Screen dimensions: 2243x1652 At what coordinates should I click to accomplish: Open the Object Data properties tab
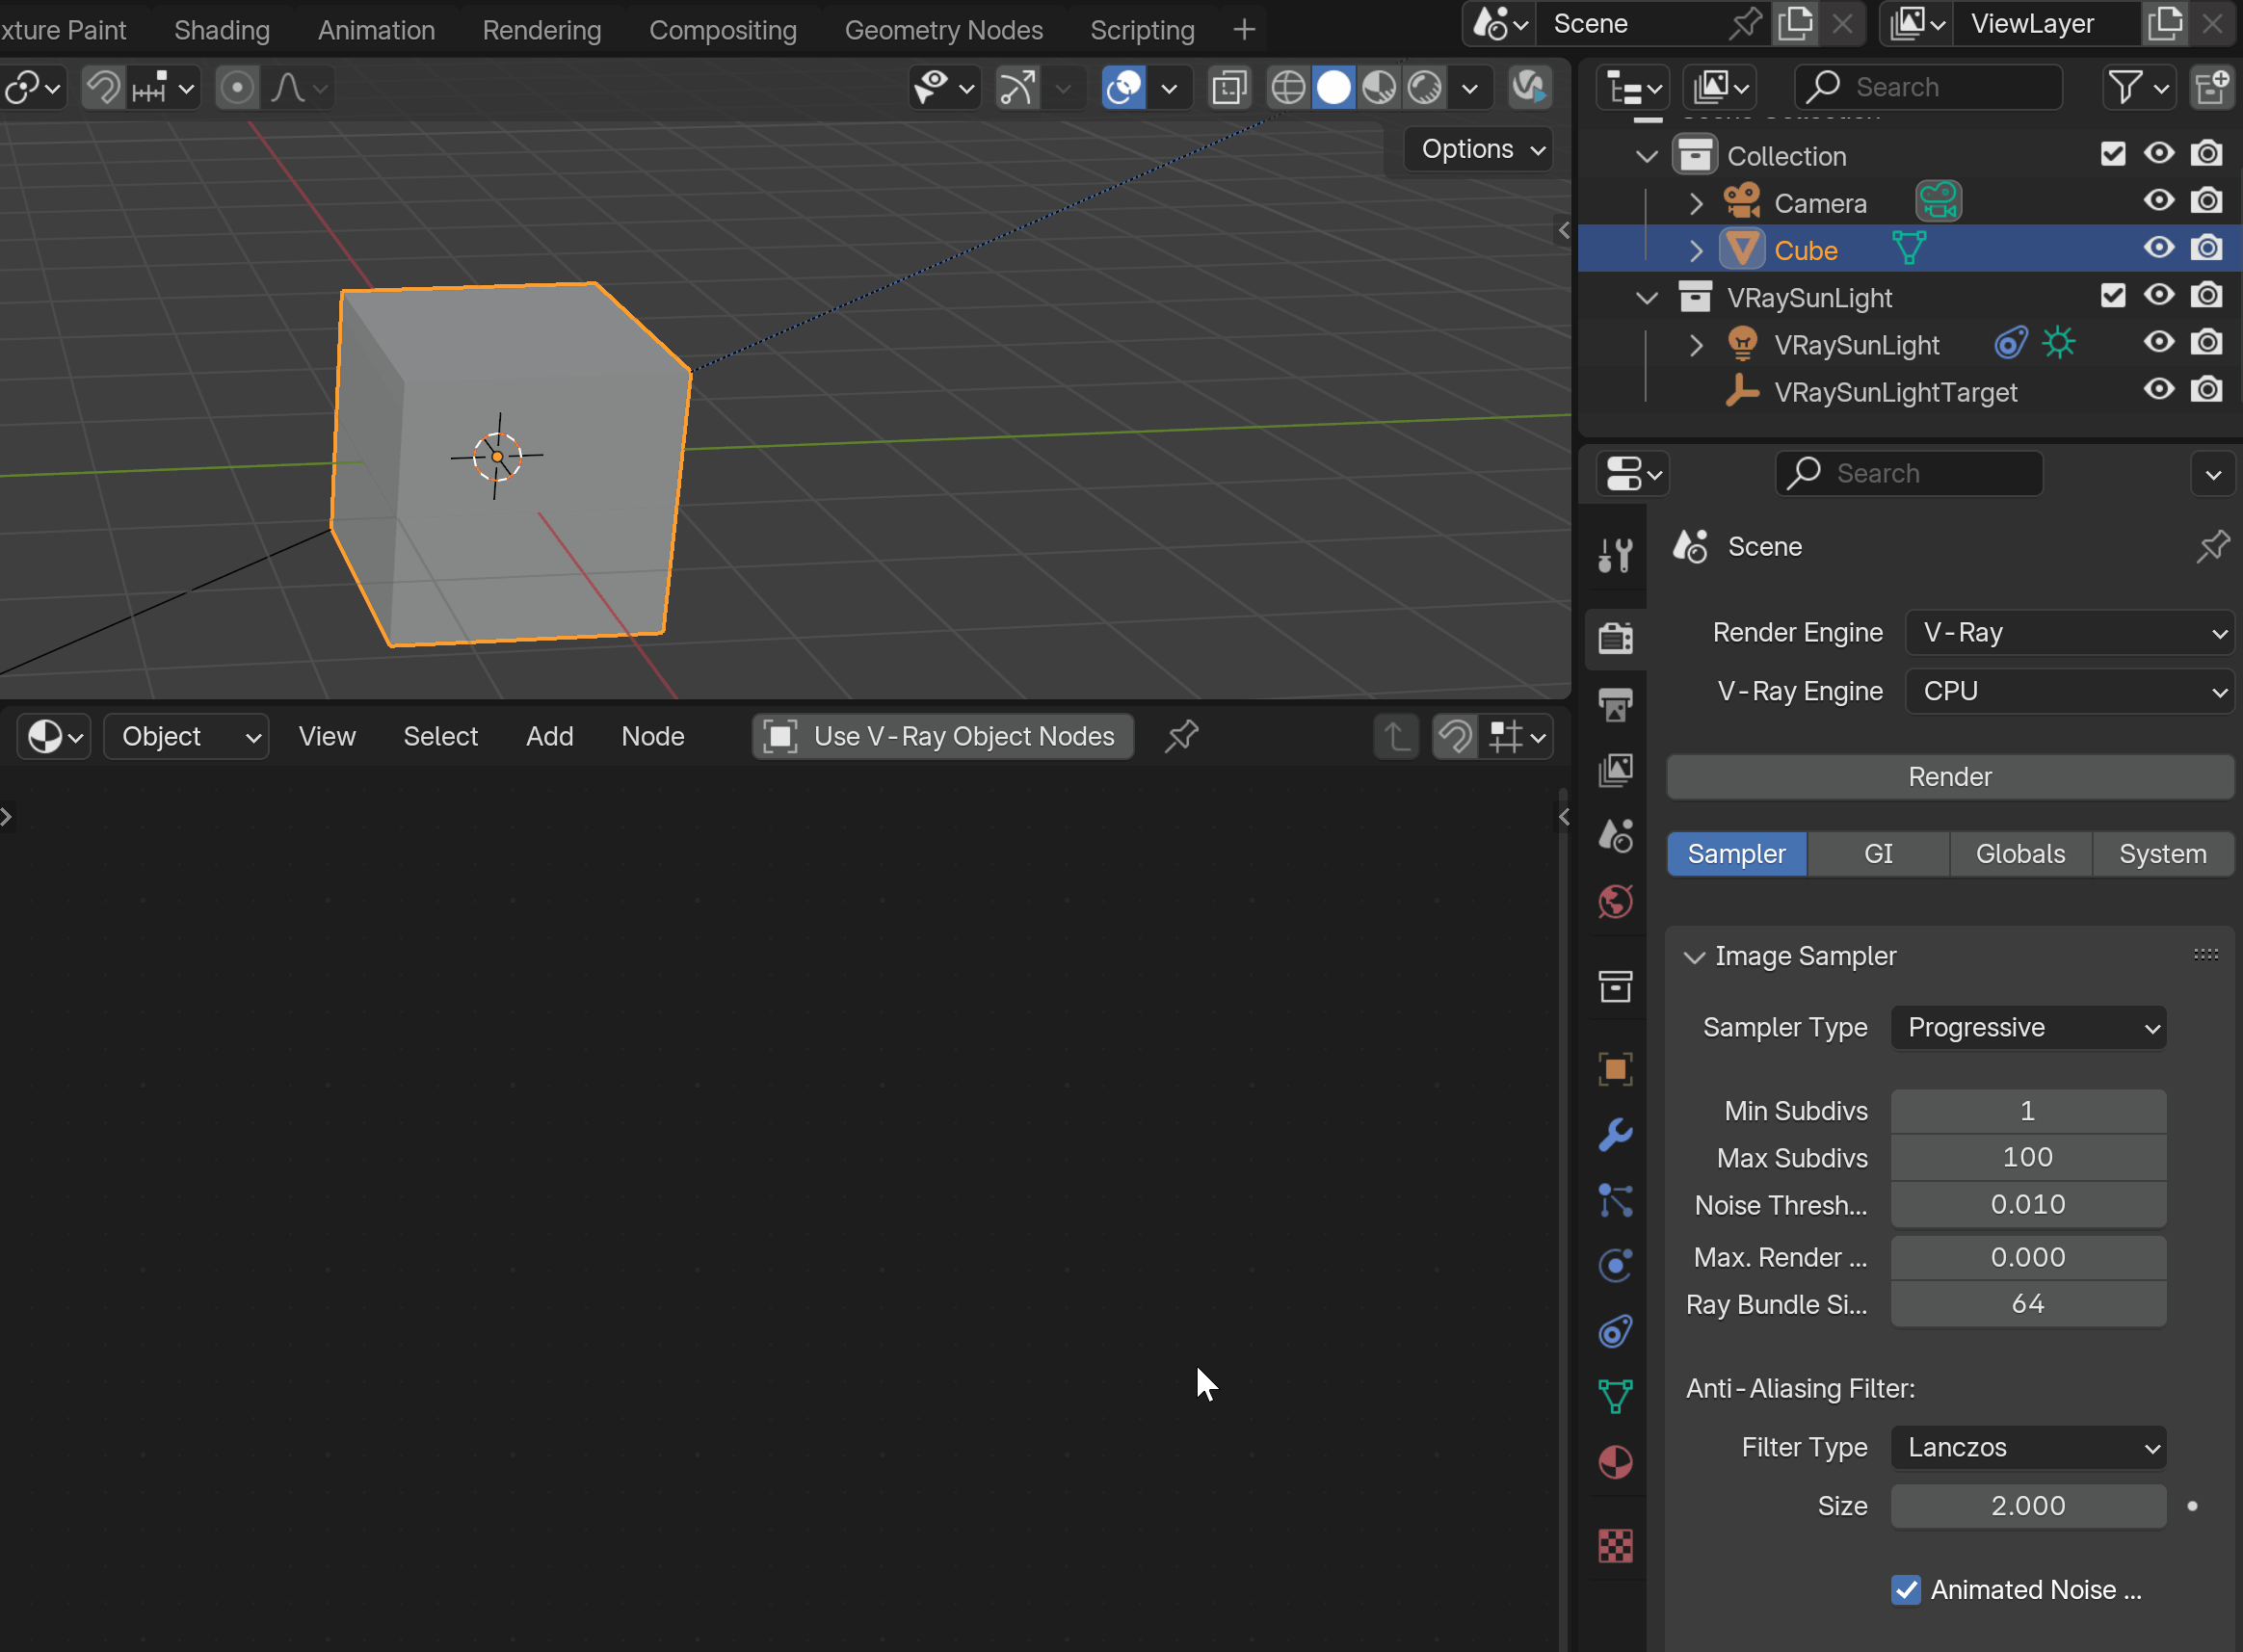click(1615, 1396)
